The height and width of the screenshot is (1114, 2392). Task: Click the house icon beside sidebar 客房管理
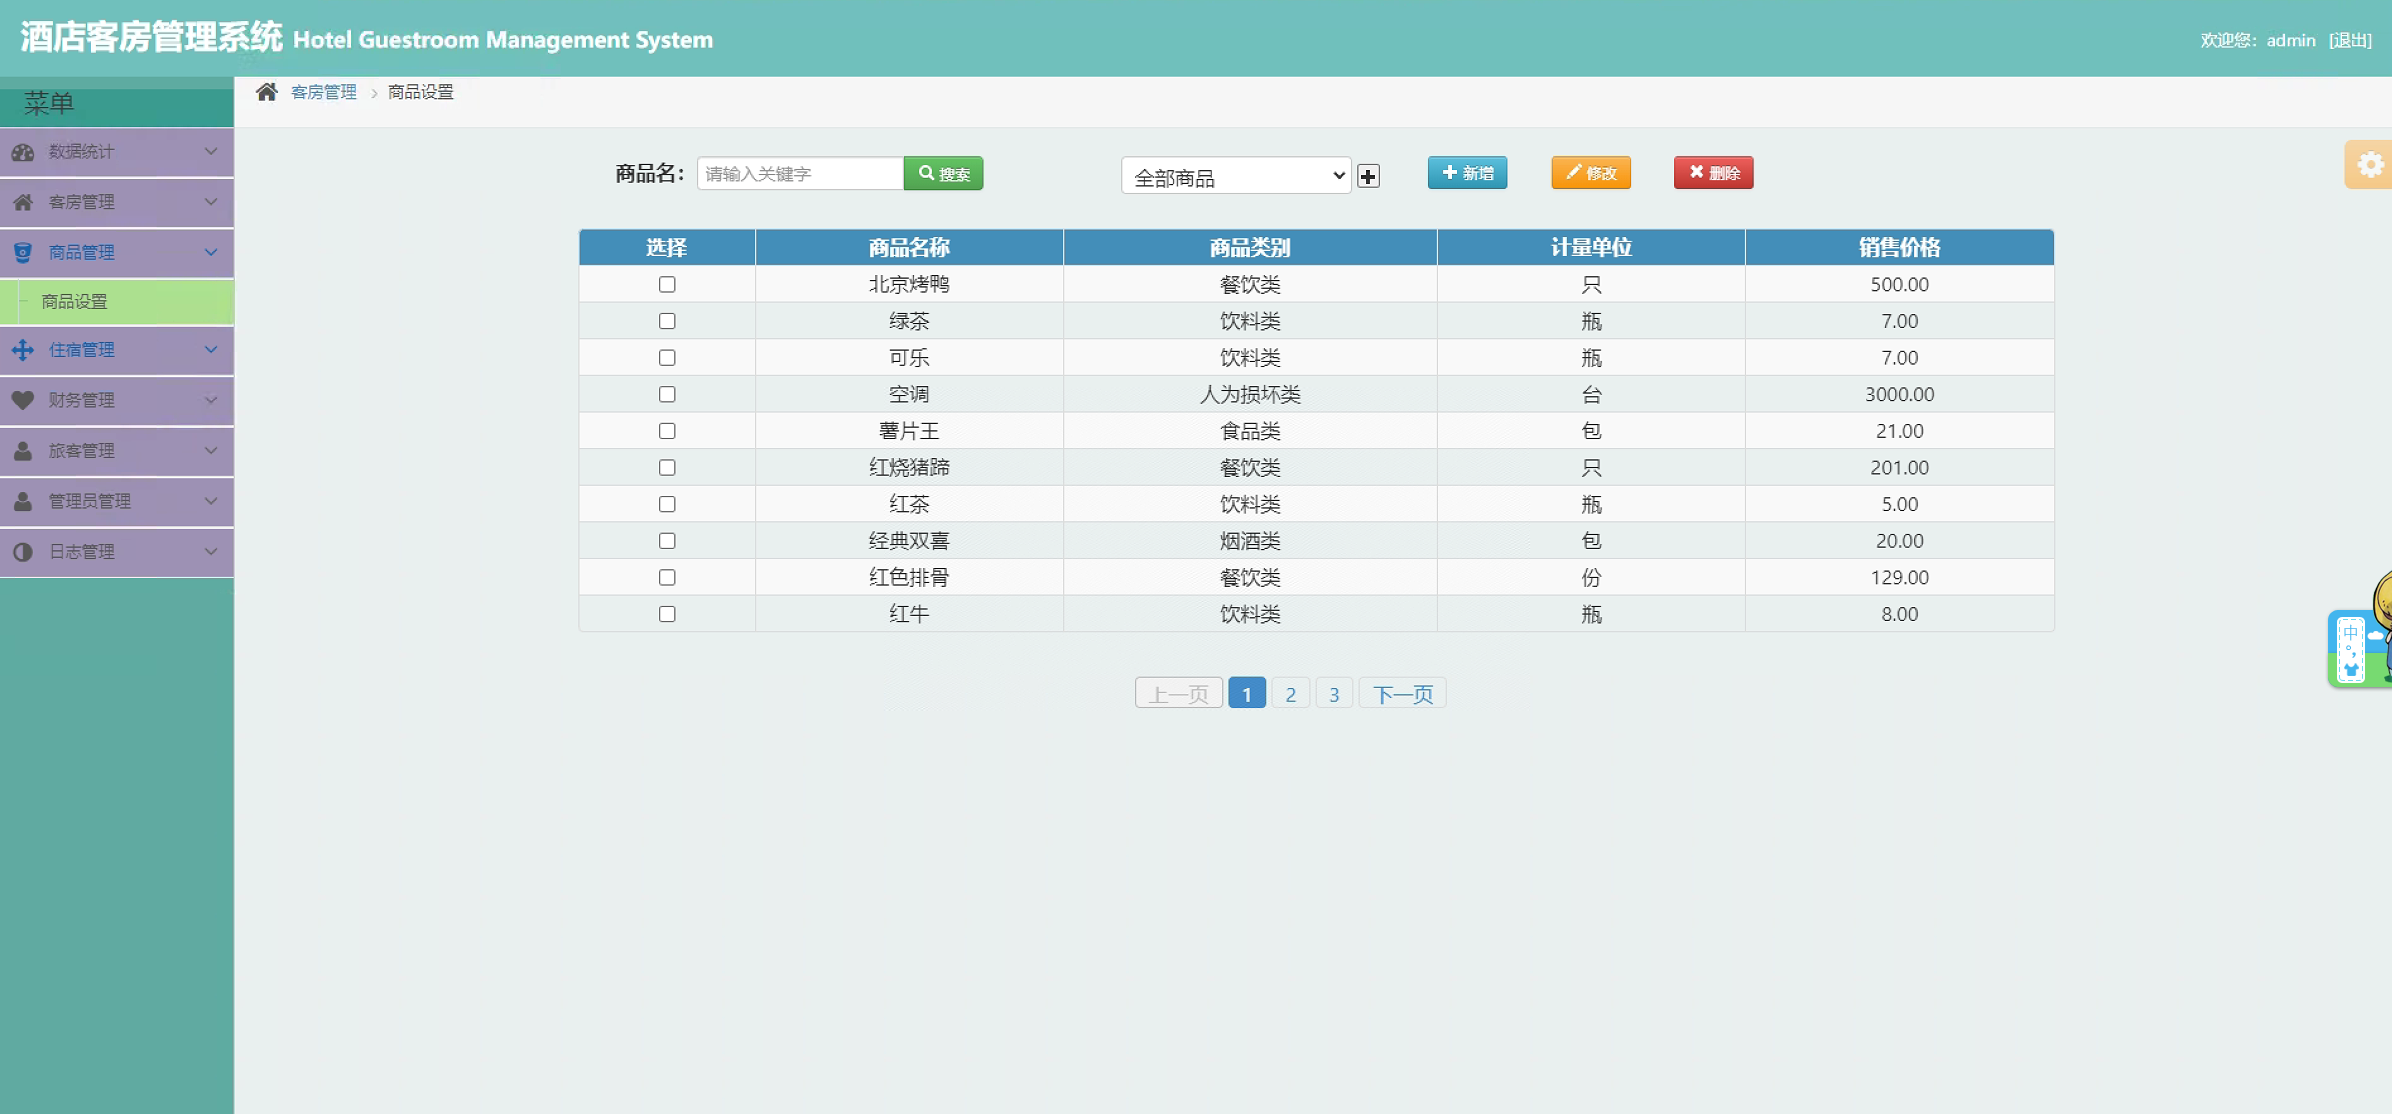click(23, 202)
